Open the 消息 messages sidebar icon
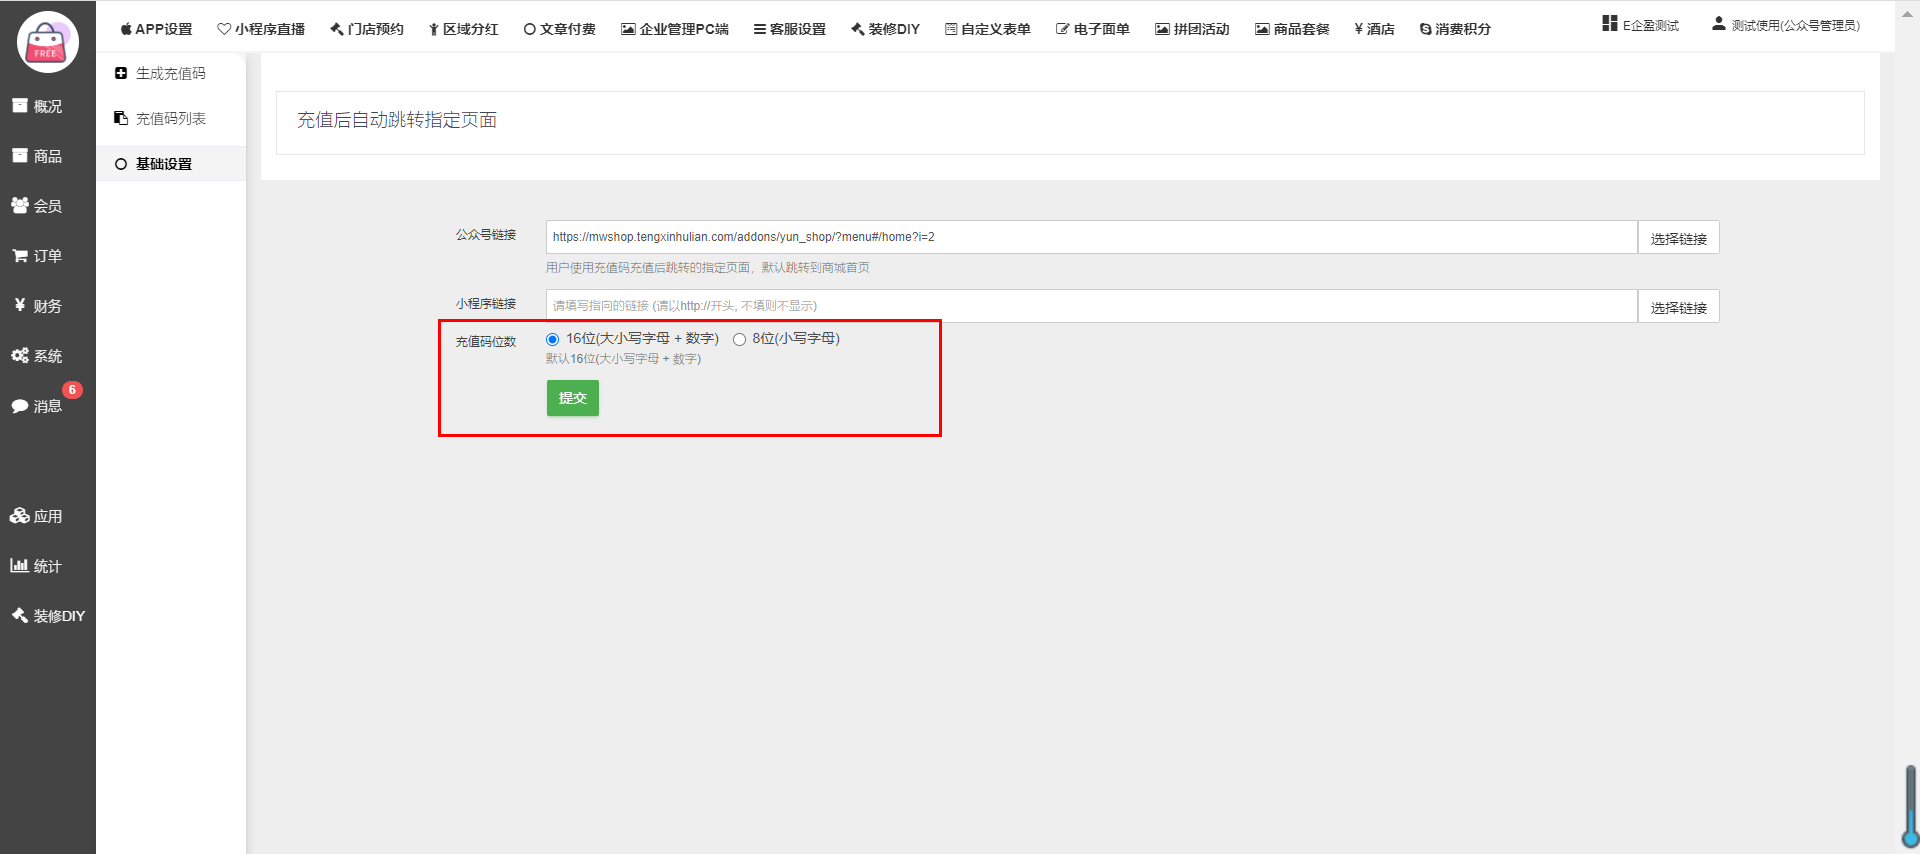 [x=20, y=406]
